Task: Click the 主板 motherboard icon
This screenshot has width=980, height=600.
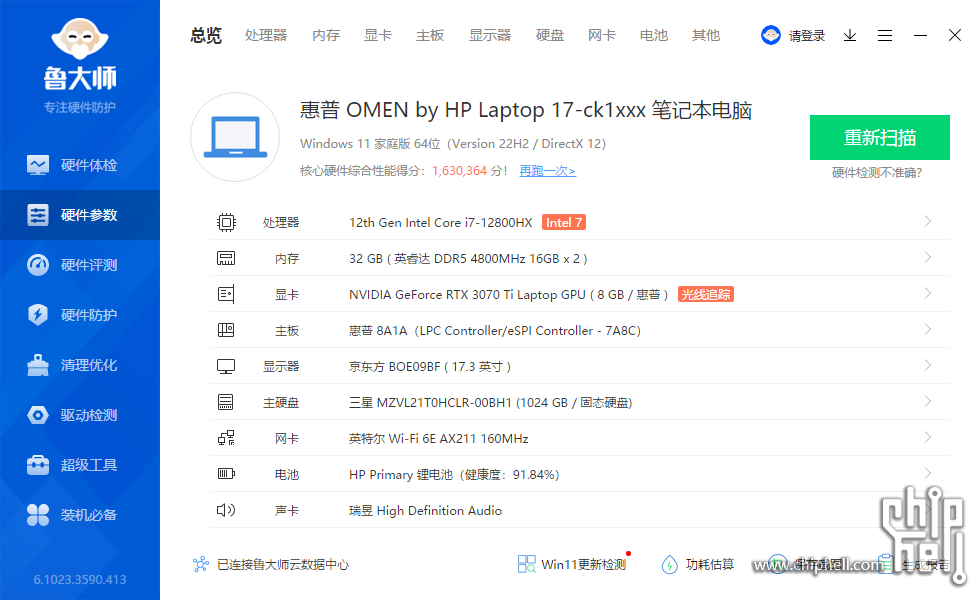Action: 226,330
